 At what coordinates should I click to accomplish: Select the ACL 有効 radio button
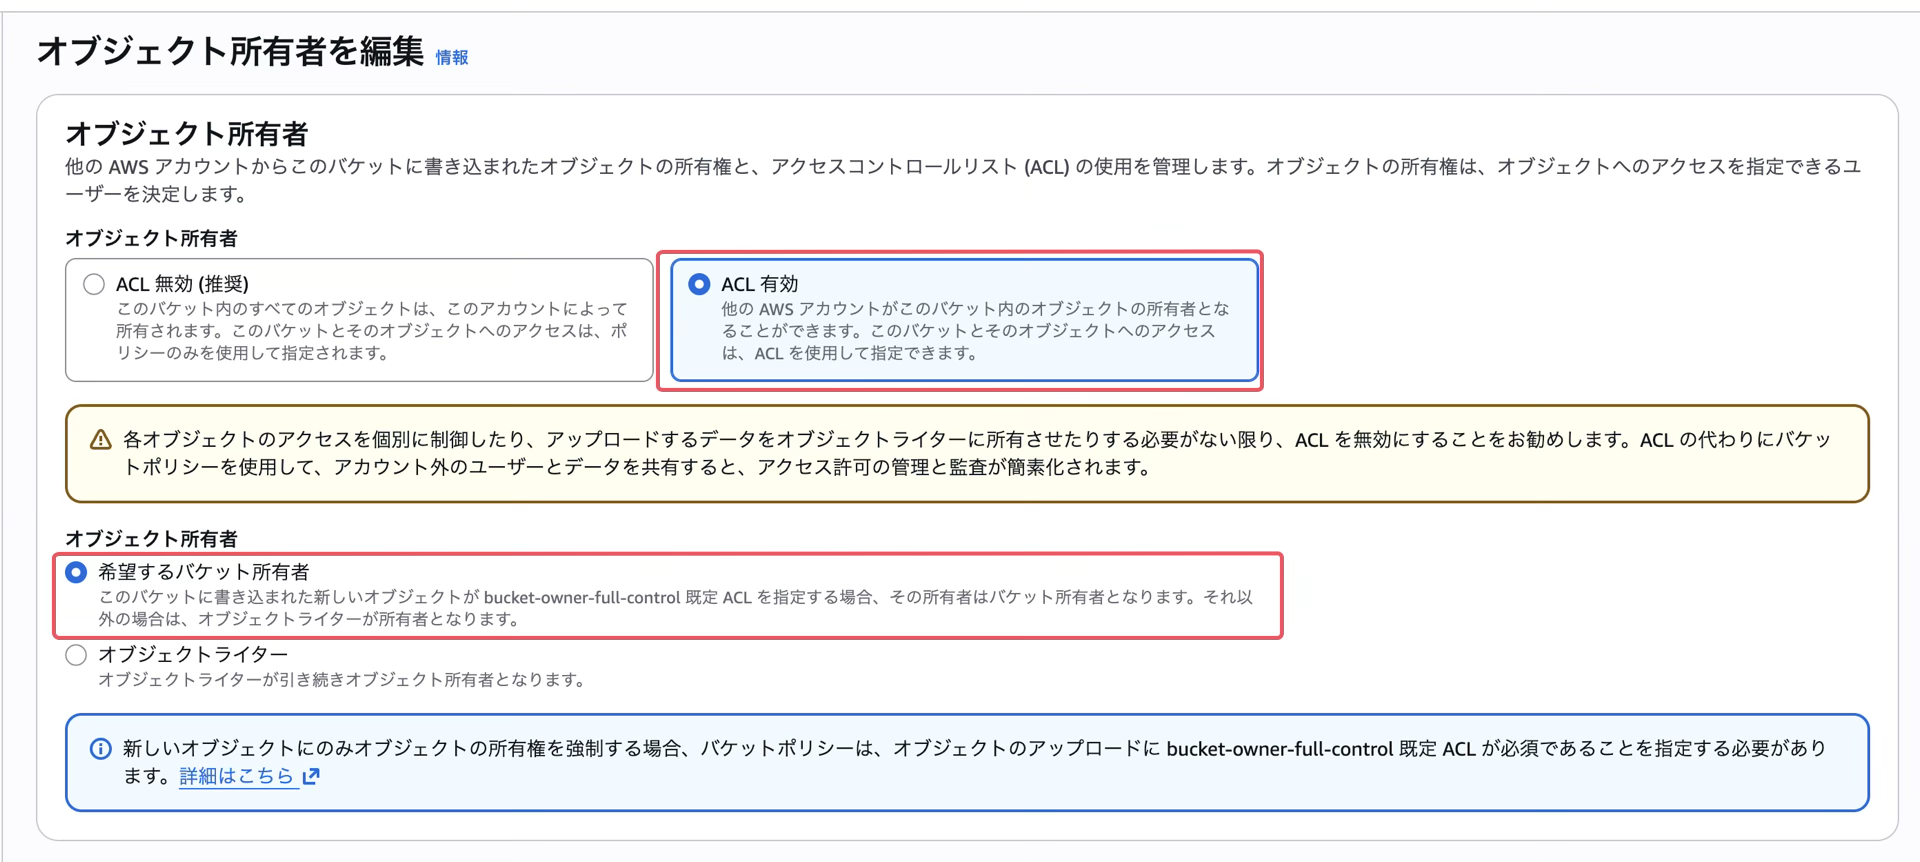coord(699,284)
